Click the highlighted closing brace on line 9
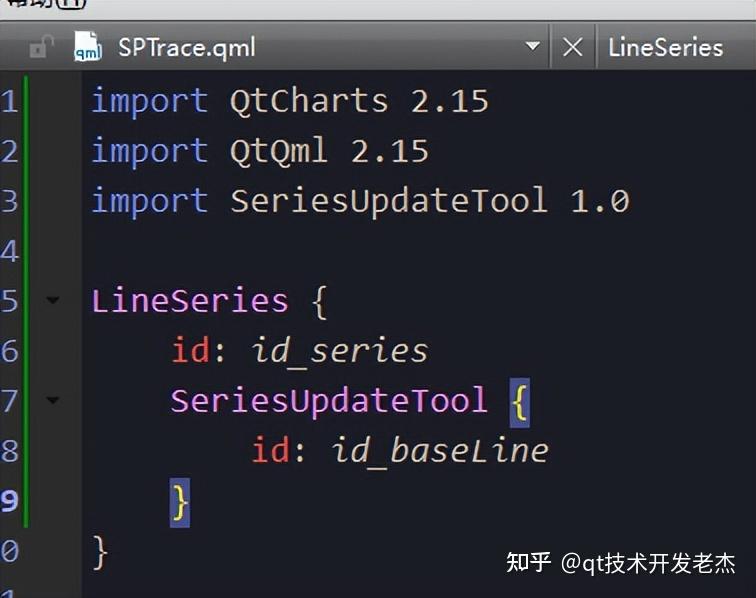 point(180,500)
